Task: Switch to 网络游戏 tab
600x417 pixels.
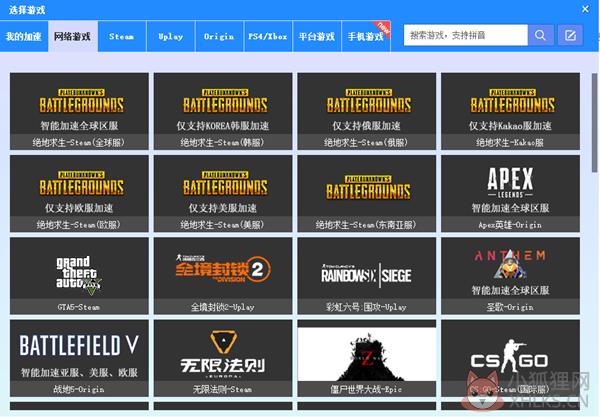Action: [x=73, y=36]
